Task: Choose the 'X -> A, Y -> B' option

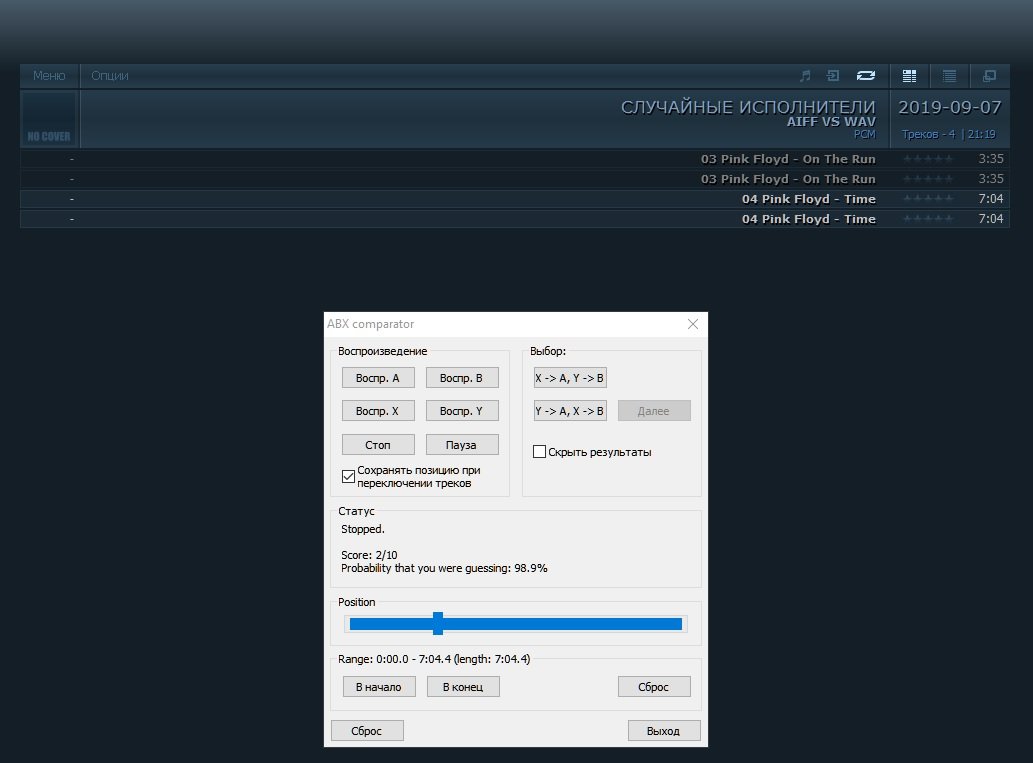Action: click(x=570, y=378)
